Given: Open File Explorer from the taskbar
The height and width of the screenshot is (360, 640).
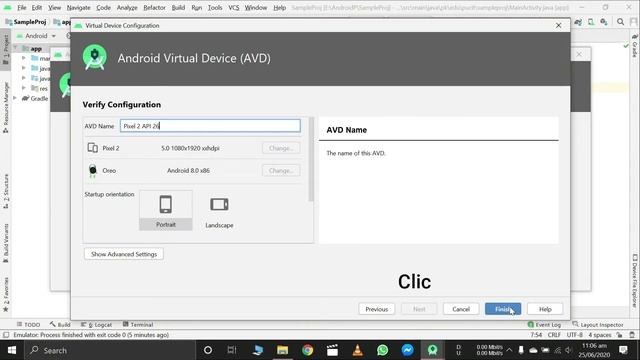Looking at the screenshot, I should pyautogui.click(x=282, y=350).
